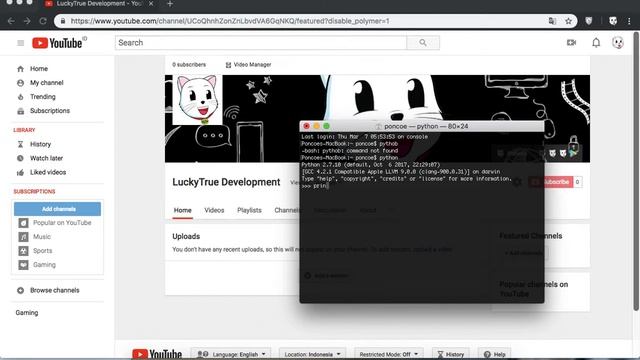Click the Uploads section heading
This screenshot has width=640, height=360.
pos(186,236)
